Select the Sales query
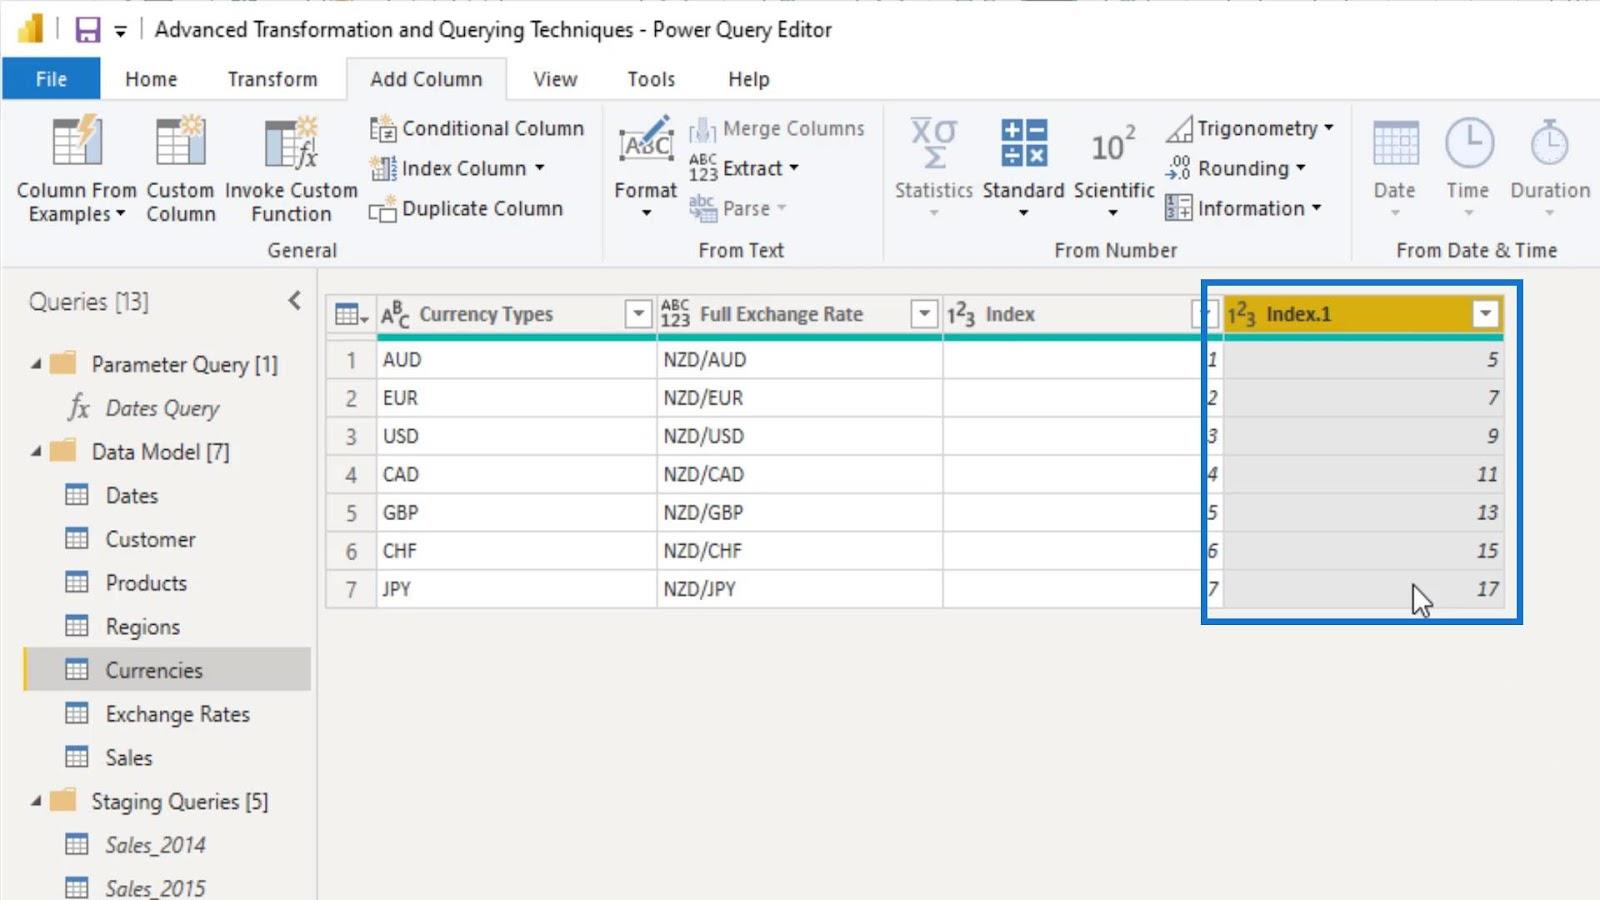The image size is (1600, 900). [129, 758]
